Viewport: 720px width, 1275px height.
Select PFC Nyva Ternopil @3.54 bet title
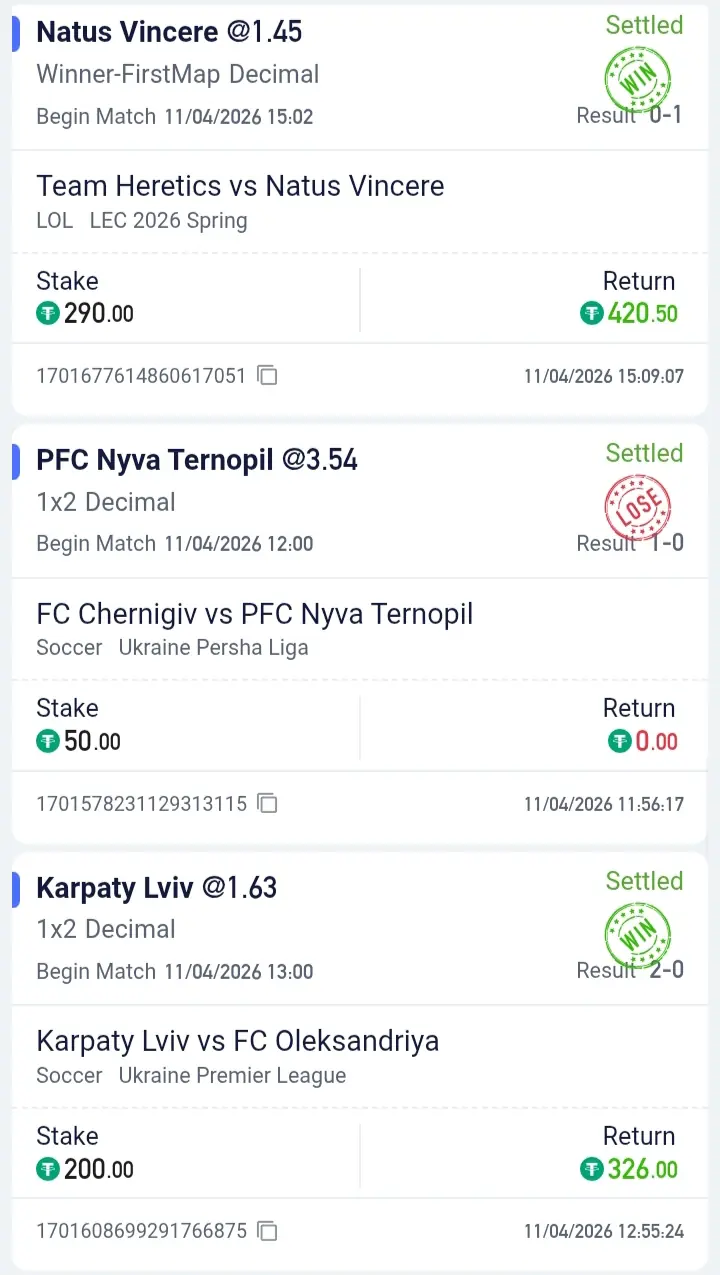[197, 460]
